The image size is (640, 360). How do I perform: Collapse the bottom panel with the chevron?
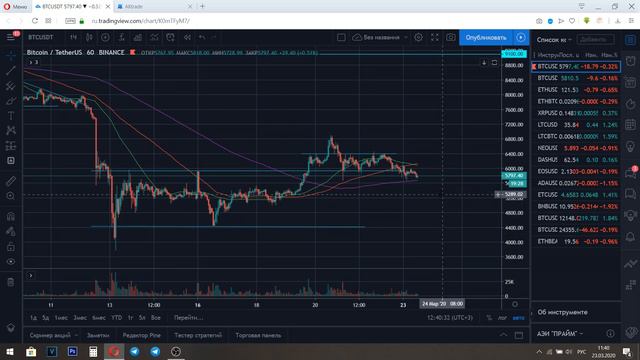[x=503, y=335]
